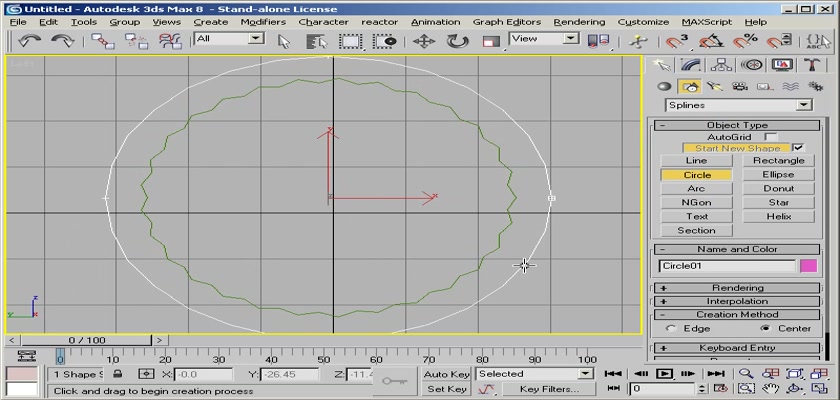The height and width of the screenshot is (400, 840).
Task: Enable the AutoGrid checkbox
Action: (771, 137)
